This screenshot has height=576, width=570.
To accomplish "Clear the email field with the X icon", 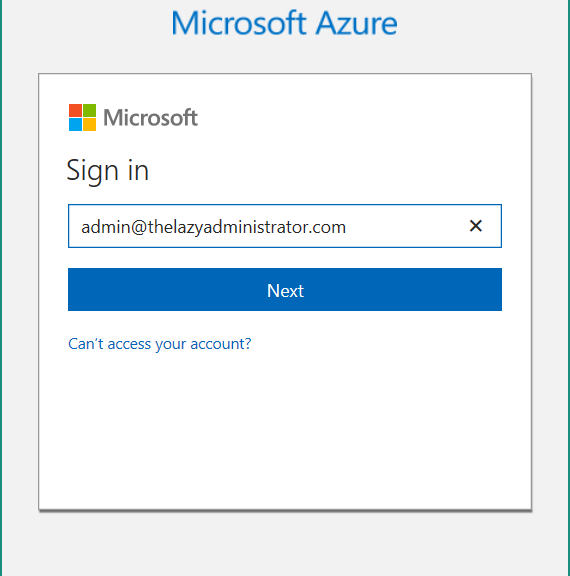I will click(x=476, y=226).
